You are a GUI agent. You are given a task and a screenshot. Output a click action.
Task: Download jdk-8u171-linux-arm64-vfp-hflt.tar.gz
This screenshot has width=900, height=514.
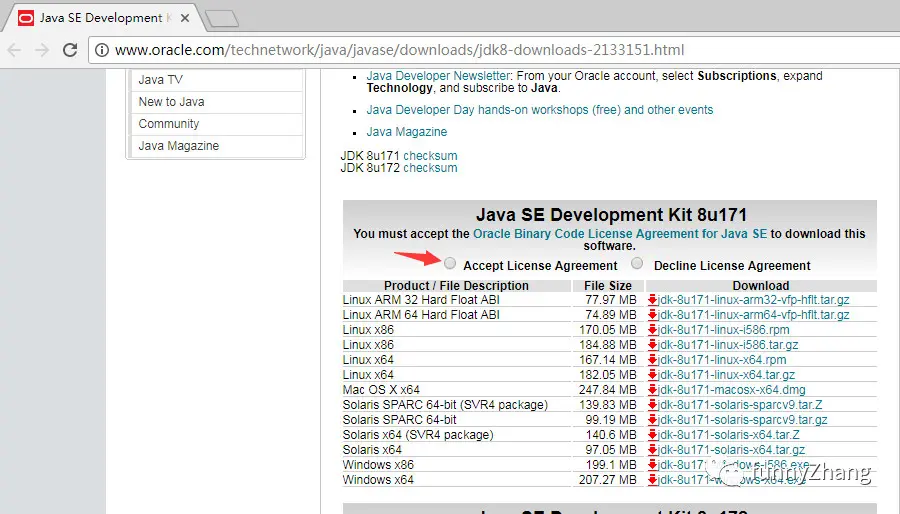[753, 315]
